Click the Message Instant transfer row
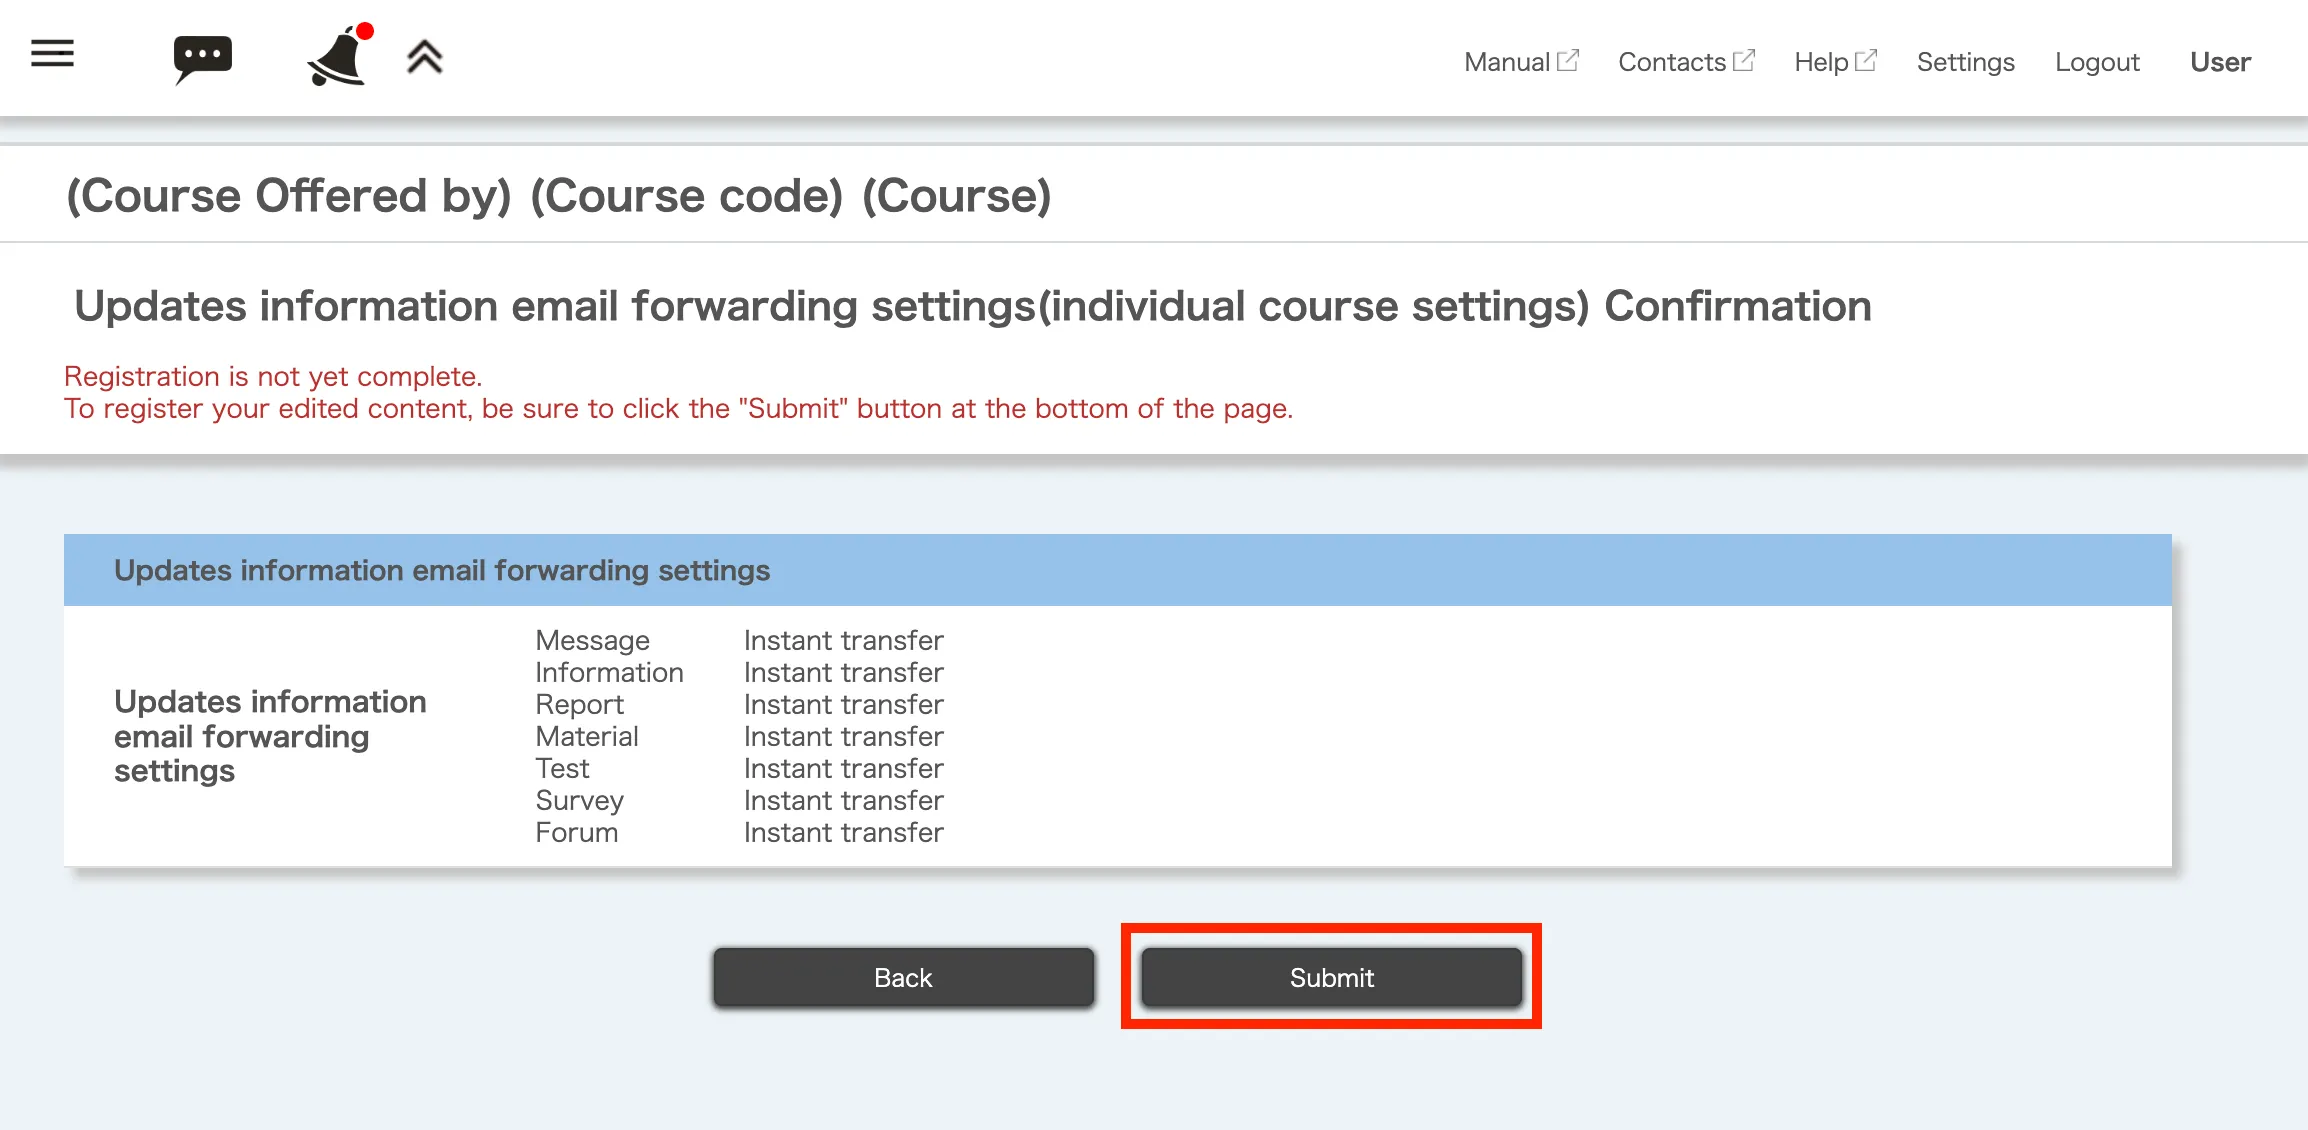The width and height of the screenshot is (2308, 1130). click(x=739, y=640)
